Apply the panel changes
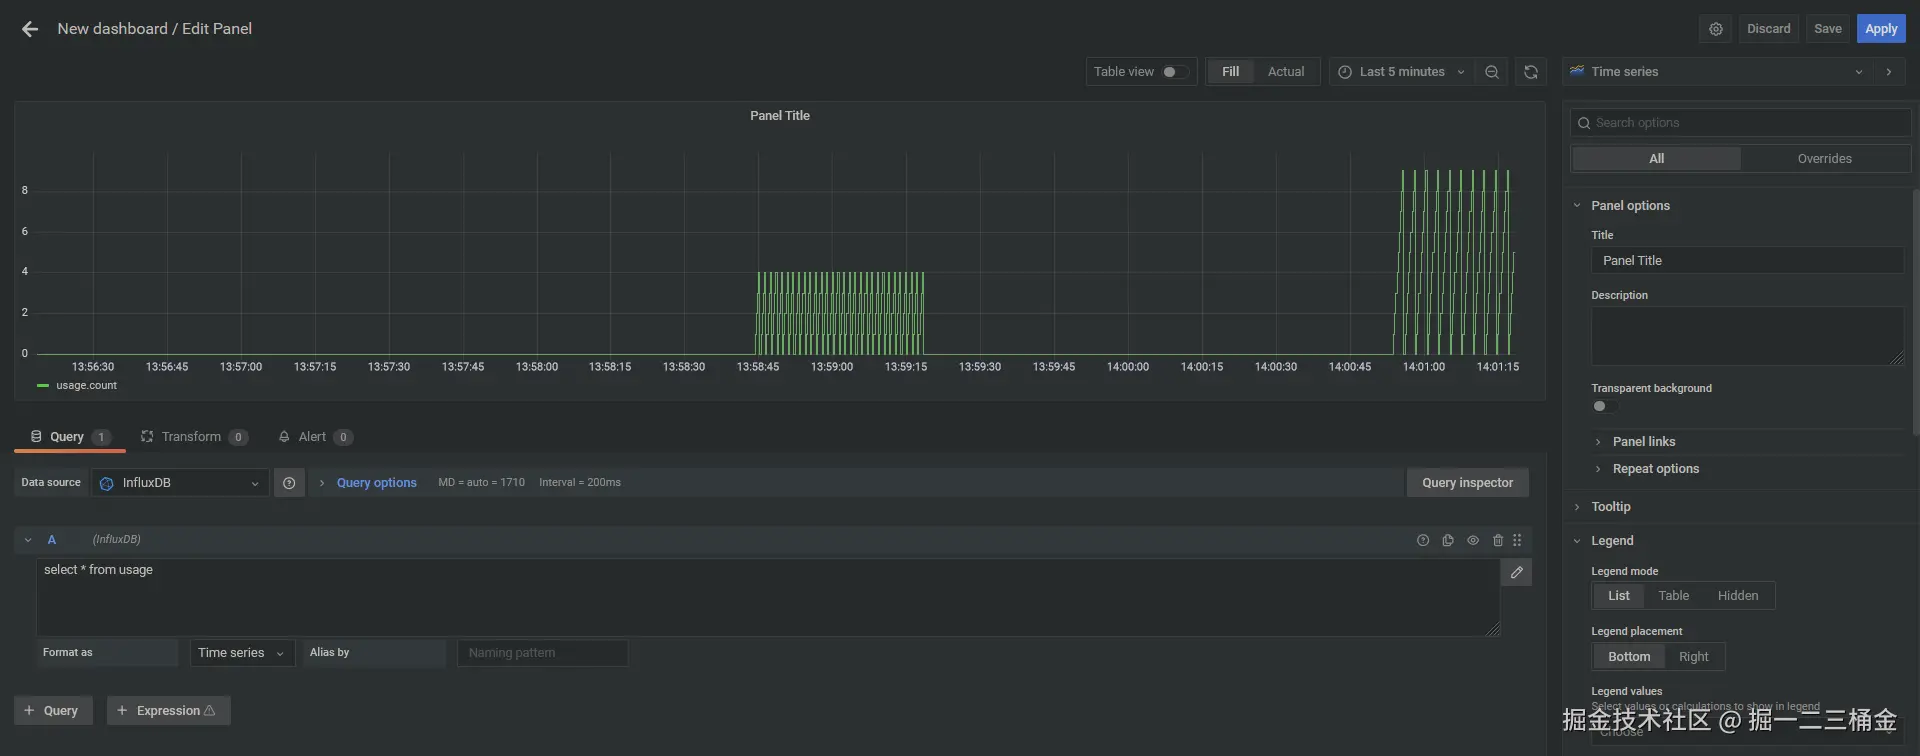Screen dimensions: 1920x756 point(1881,29)
